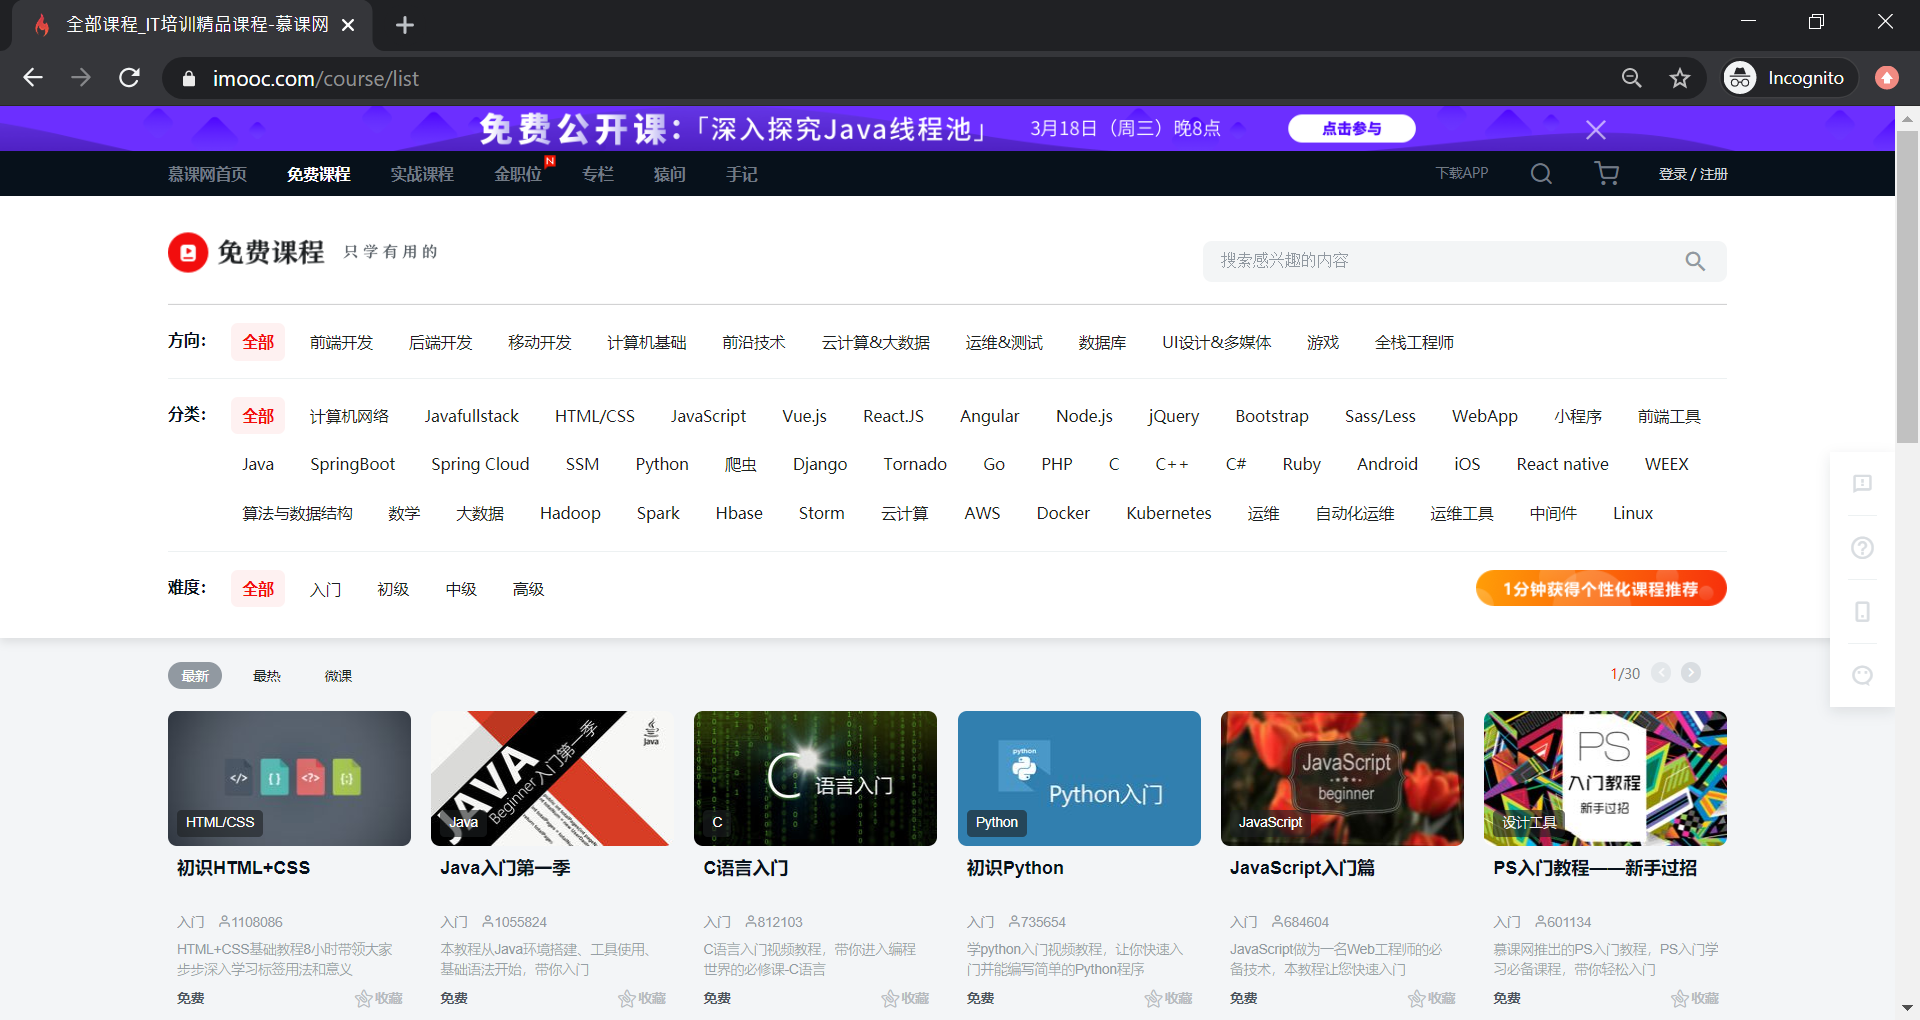1920x1020 pixels.
Task: Open 手记 nav item
Action: coord(742,174)
